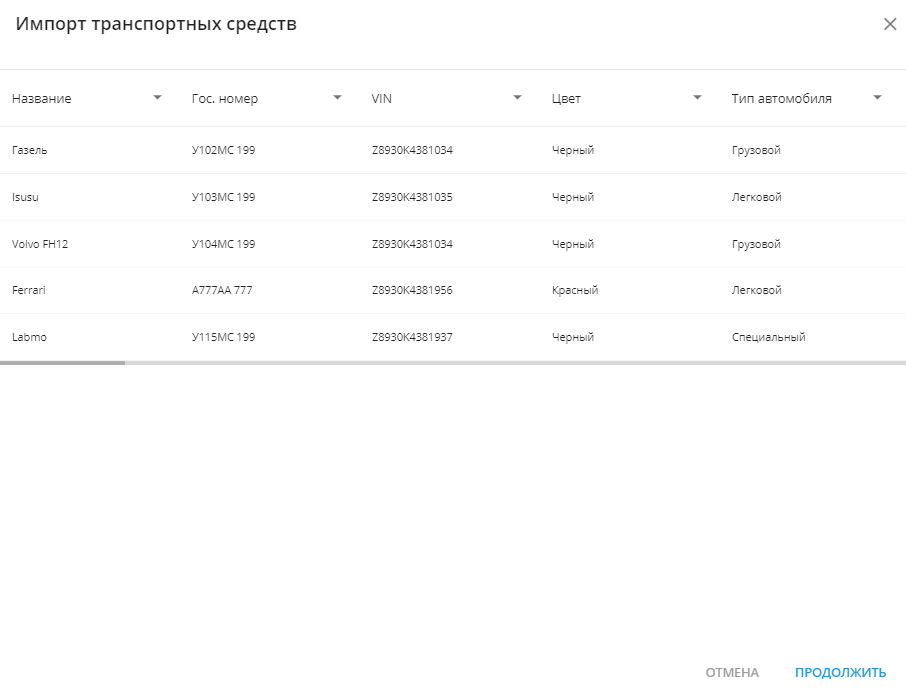The height and width of the screenshot is (697, 906).
Task: Click plate number А777АА 777
Action: point(222,290)
